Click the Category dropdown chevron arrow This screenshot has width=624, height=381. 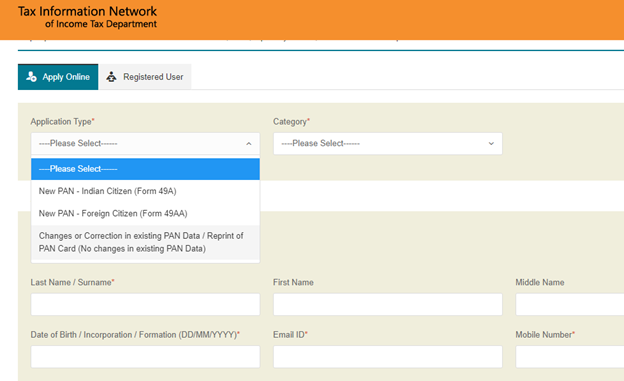coord(491,144)
